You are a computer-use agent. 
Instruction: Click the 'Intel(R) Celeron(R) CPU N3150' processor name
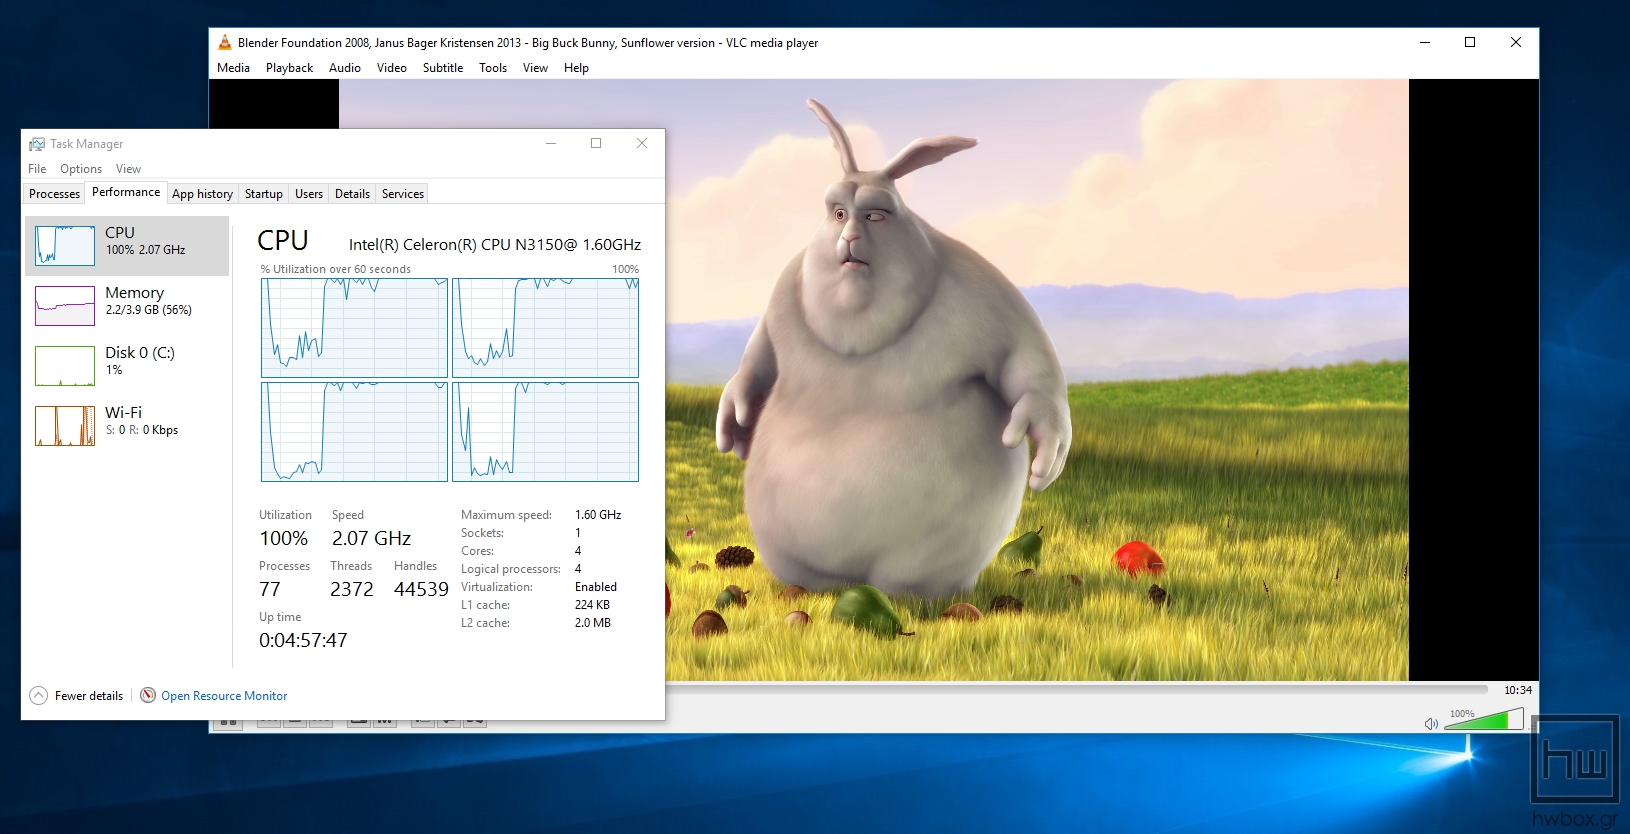(x=495, y=244)
